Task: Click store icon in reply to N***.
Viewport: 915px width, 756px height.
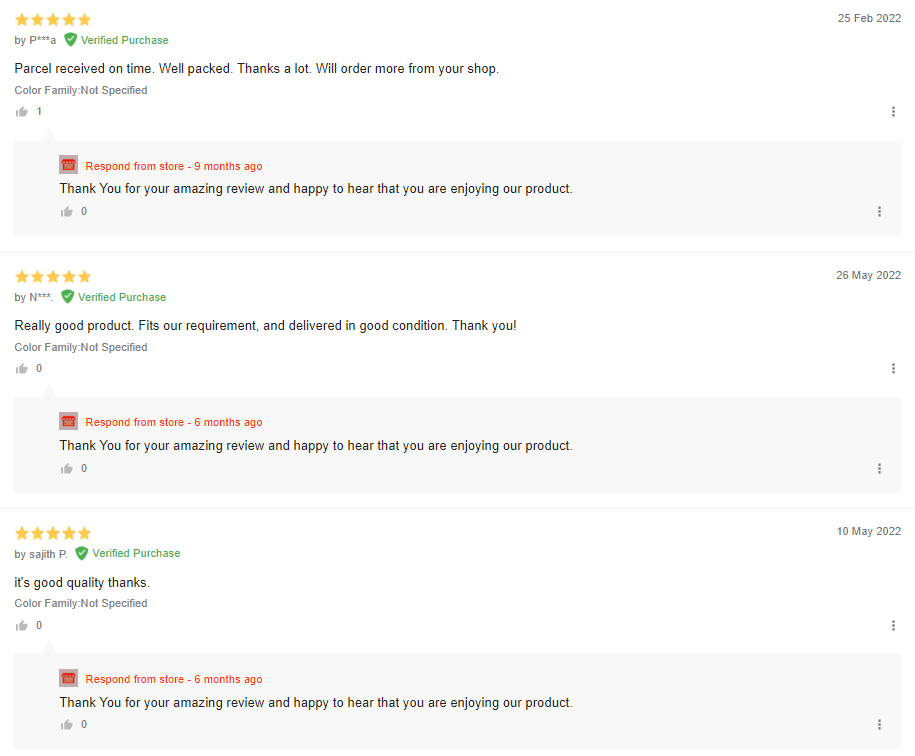Action: tap(68, 421)
